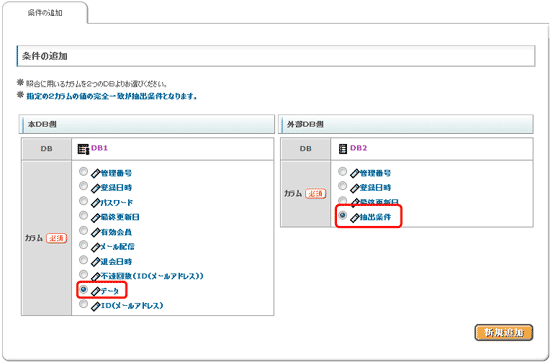
Task: Select the 管理番号 radio button under DB2
Action: pos(342,172)
